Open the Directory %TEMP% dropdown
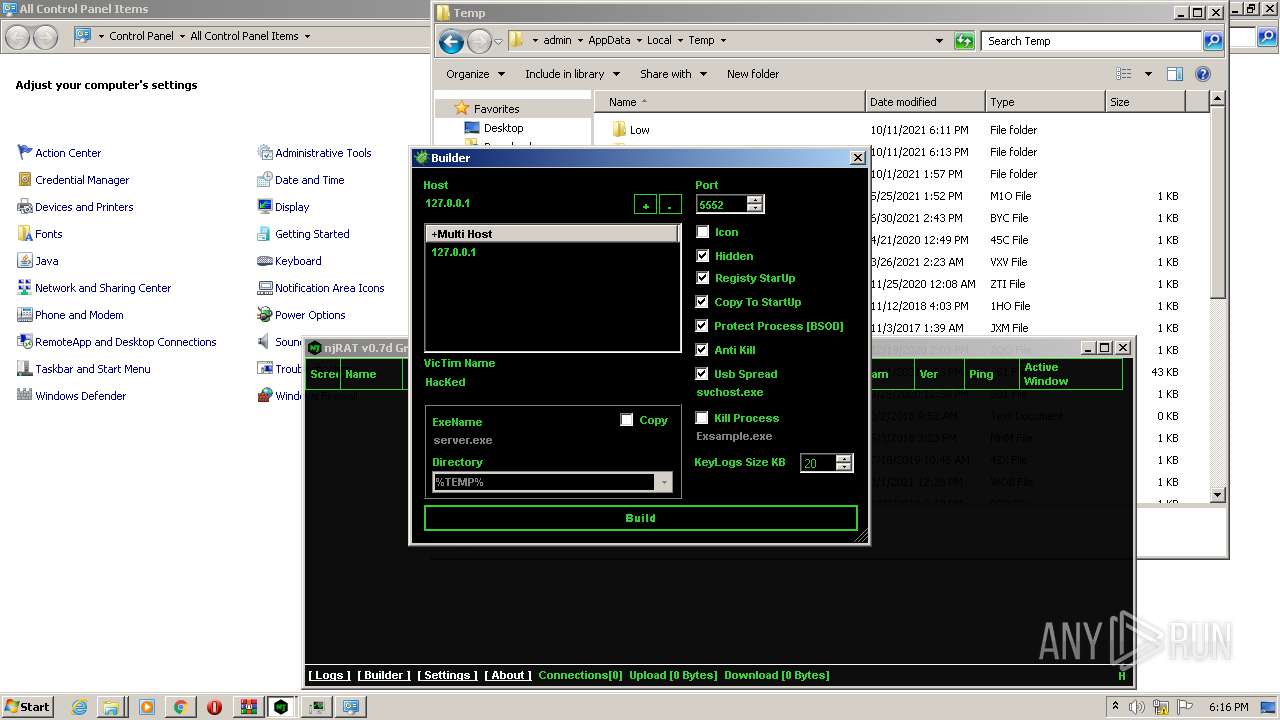 click(664, 482)
